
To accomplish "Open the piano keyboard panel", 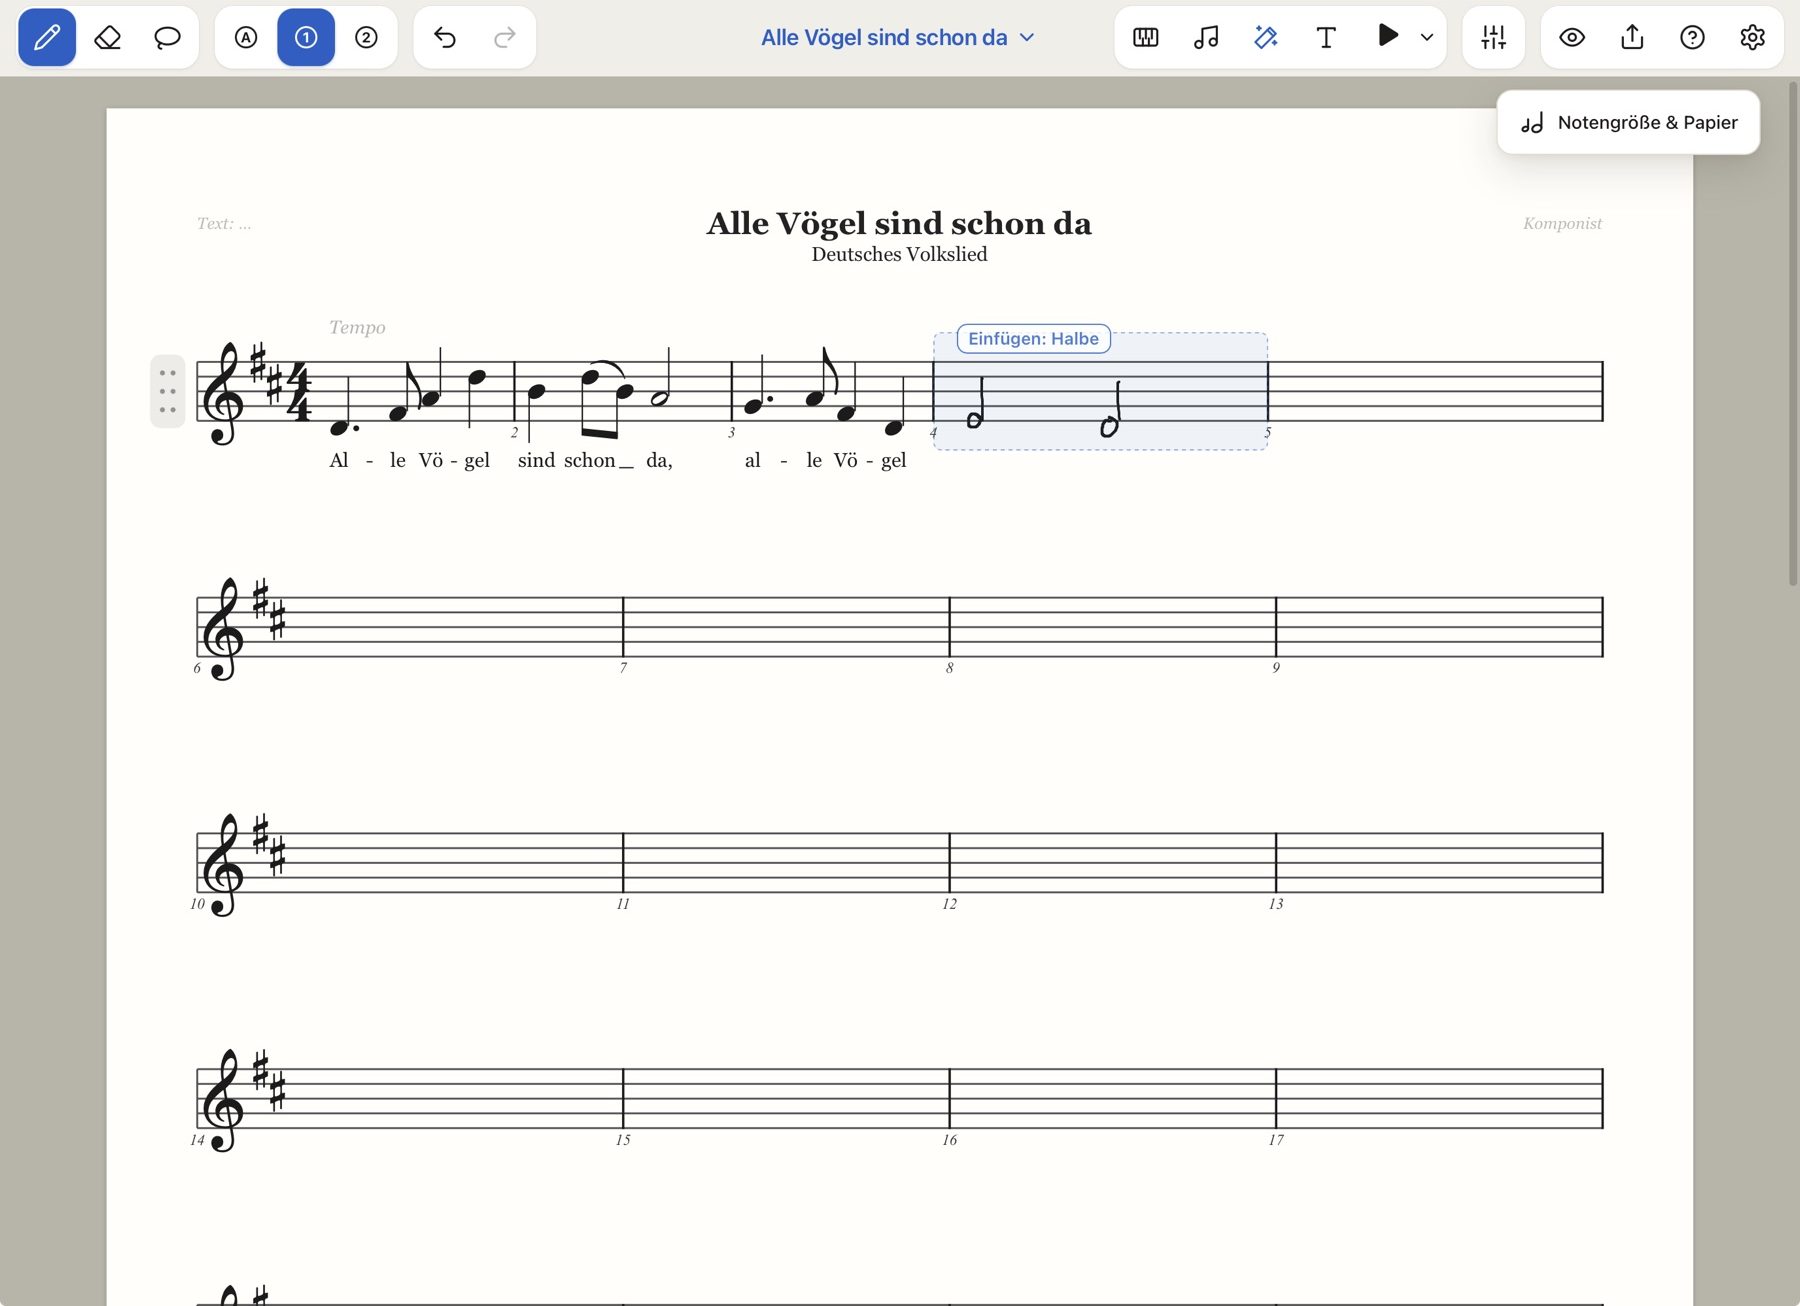I will (x=1146, y=38).
